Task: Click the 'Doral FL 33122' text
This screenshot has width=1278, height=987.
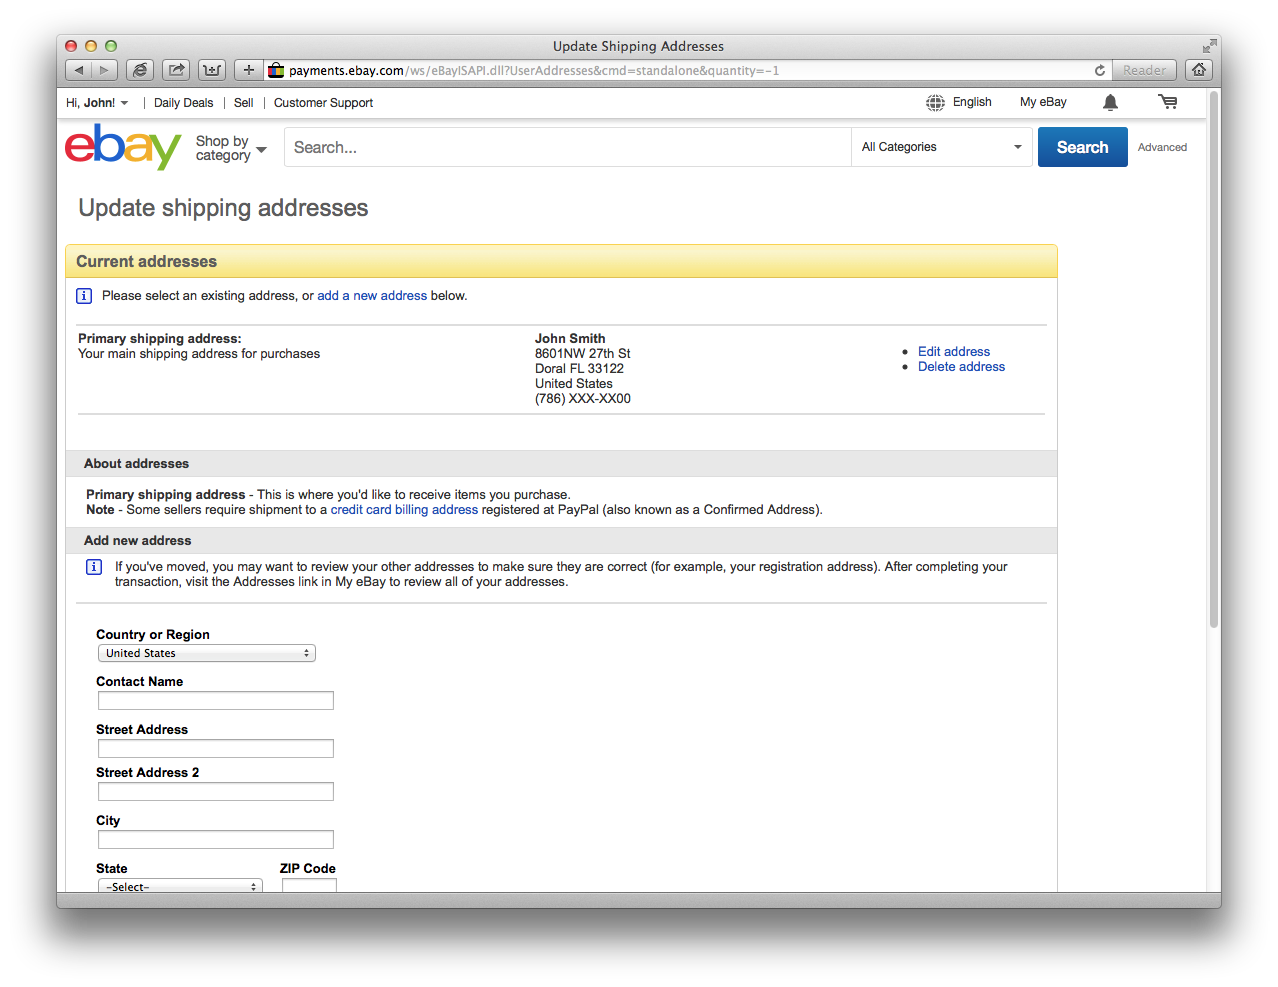Action: click(x=579, y=369)
